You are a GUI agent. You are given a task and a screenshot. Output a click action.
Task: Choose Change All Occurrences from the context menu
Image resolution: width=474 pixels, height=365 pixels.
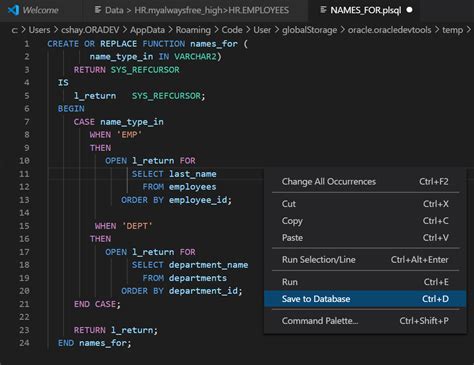(x=365, y=182)
